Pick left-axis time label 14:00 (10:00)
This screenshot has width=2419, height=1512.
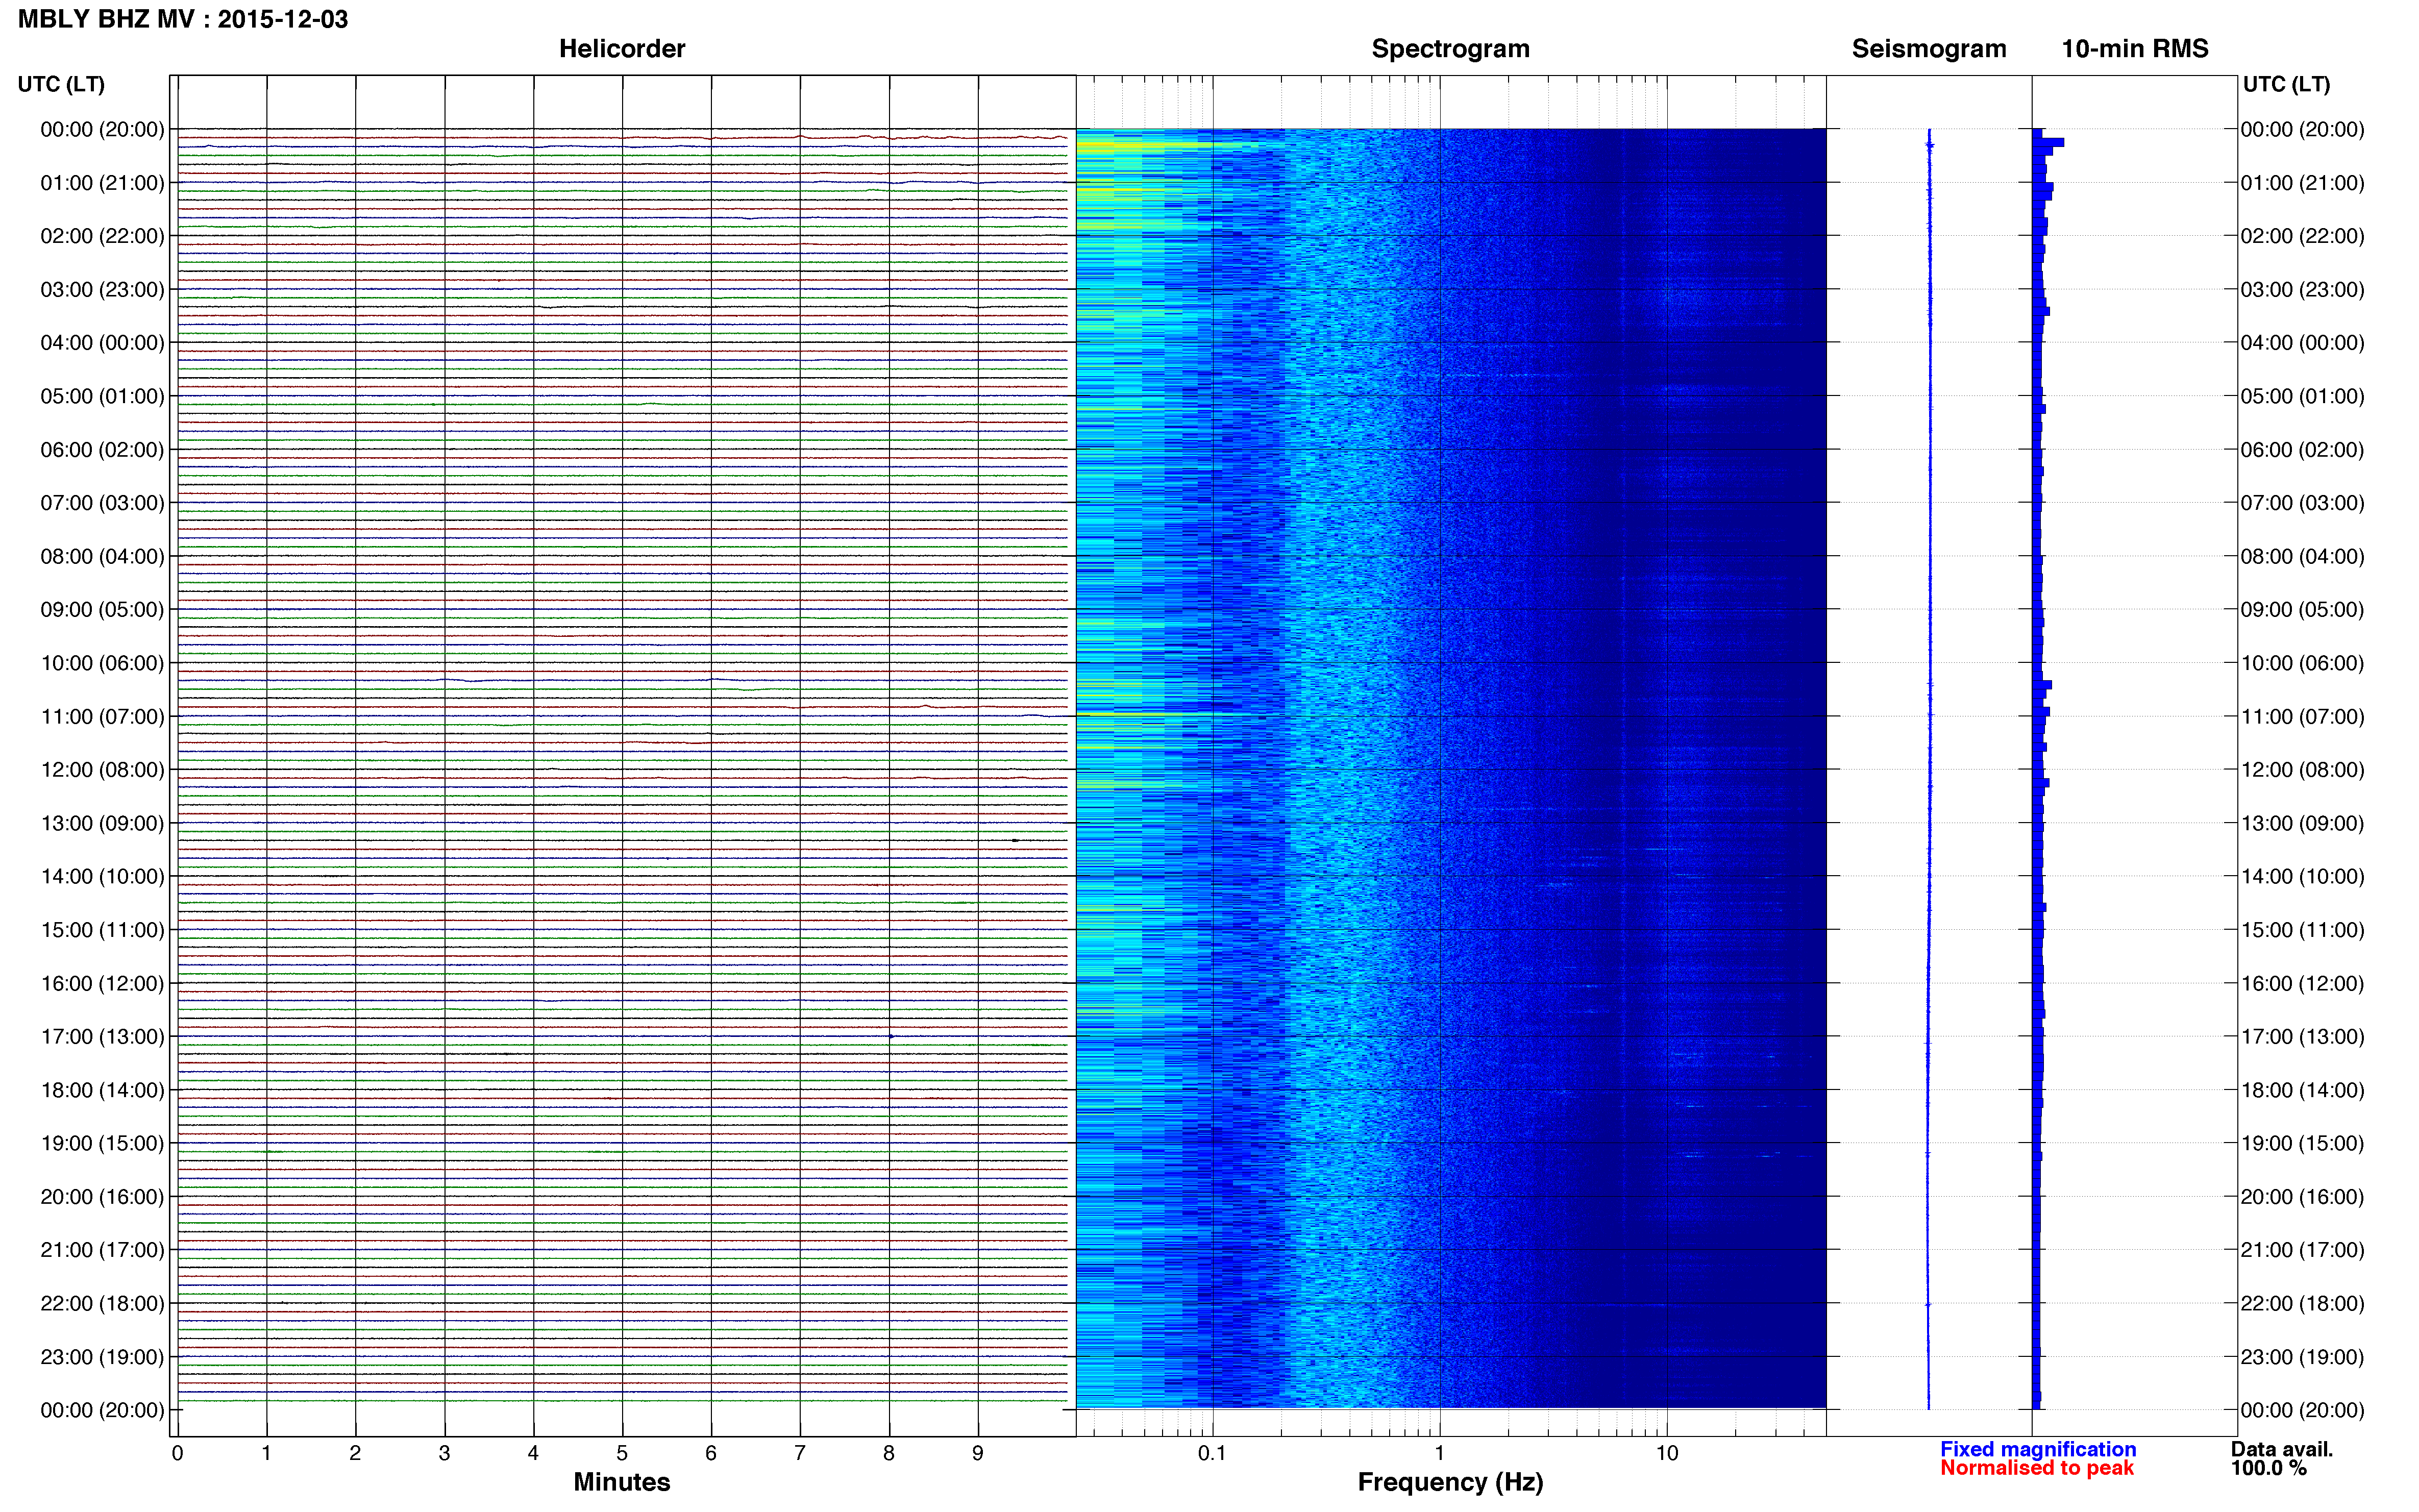102,876
